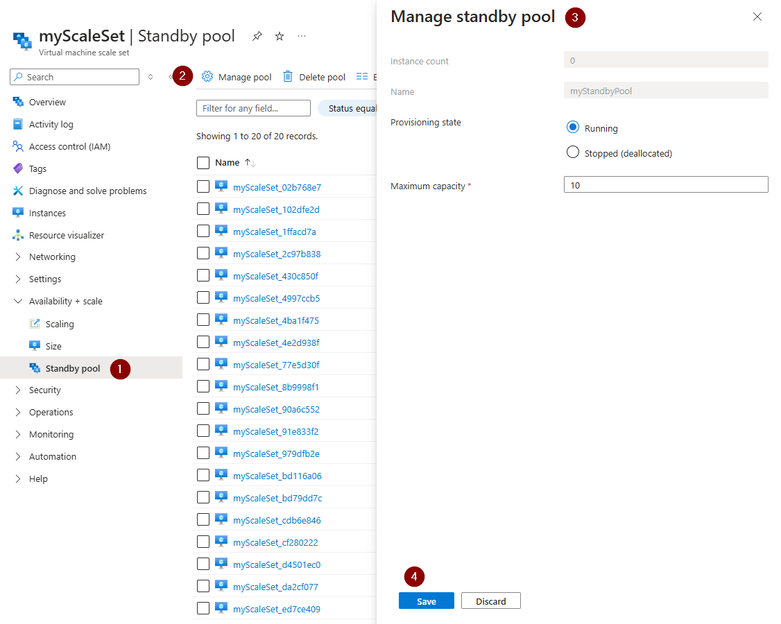781x624 pixels.
Task: Open Access control (IAM) page
Action: pos(70,146)
